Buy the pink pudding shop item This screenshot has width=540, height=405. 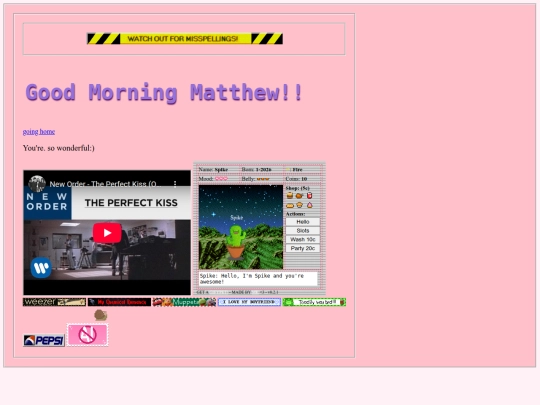click(x=309, y=205)
